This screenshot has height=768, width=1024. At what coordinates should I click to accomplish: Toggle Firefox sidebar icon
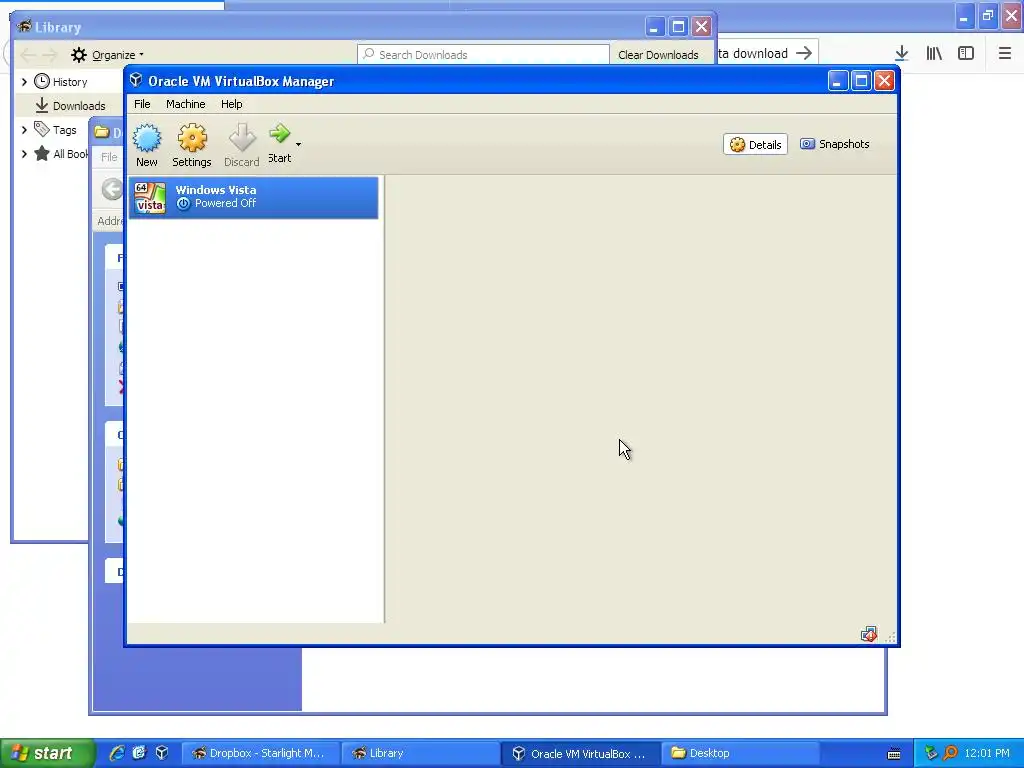point(966,54)
